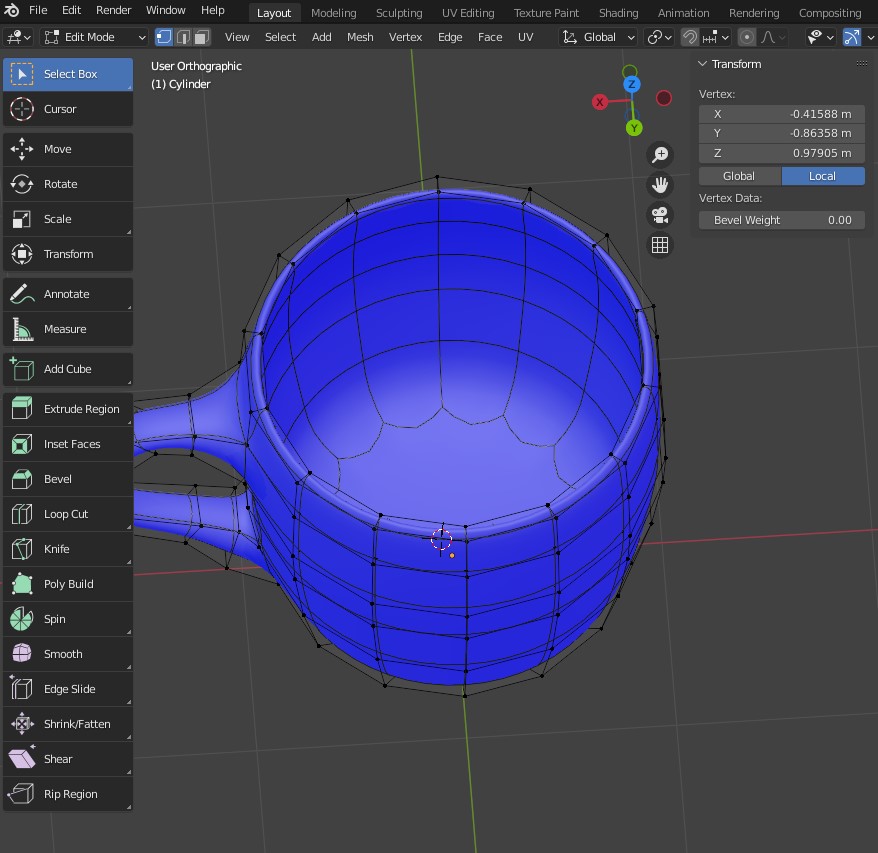Switch to orthographic/perspective grid icon
Image resolution: width=878 pixels, height=853 pixels.
660,245
